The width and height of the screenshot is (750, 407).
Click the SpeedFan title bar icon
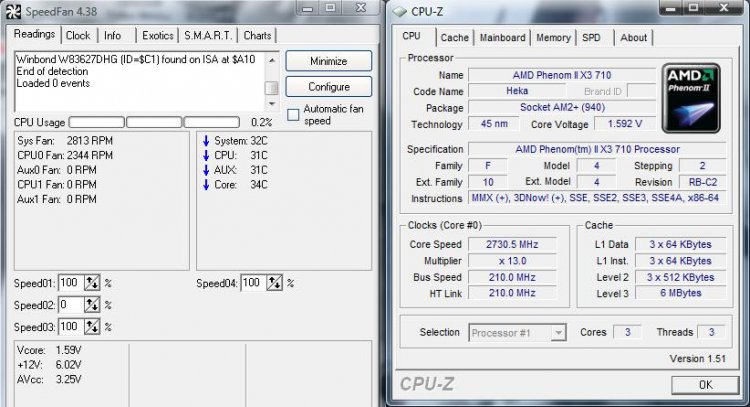coord(13,11)
